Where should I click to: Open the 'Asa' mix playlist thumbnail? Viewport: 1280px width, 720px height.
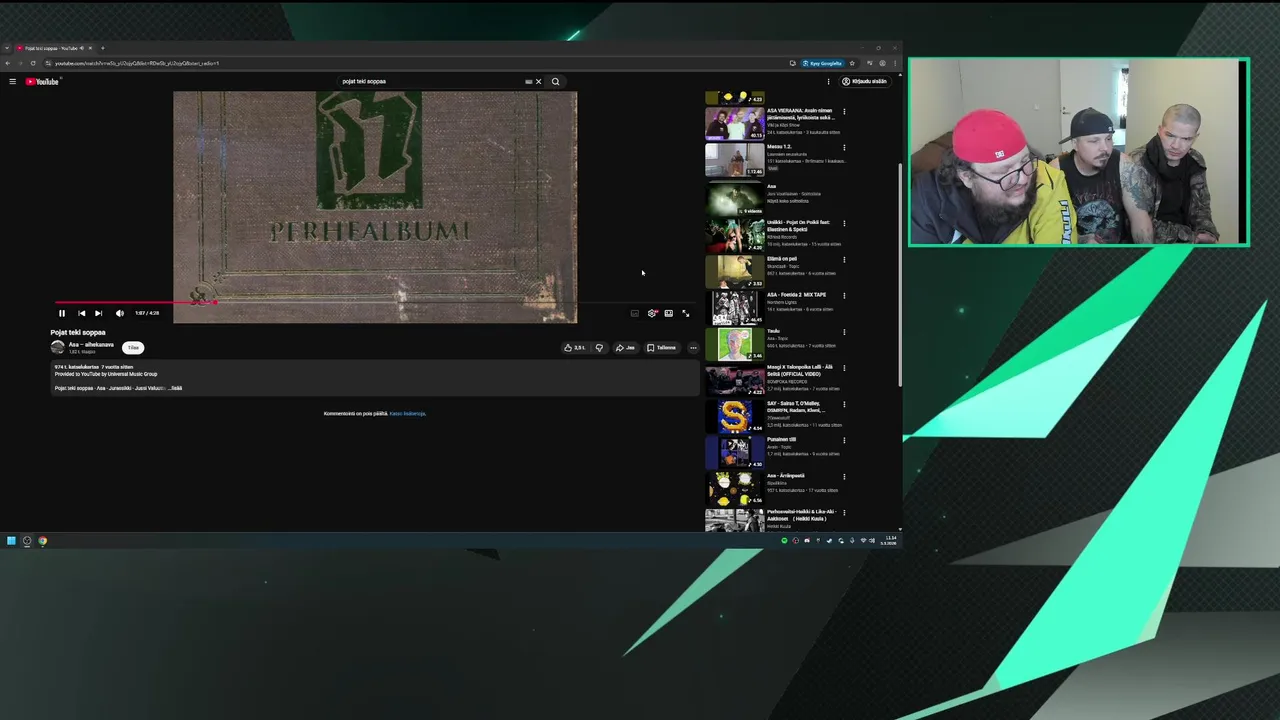tap(735, 197)
